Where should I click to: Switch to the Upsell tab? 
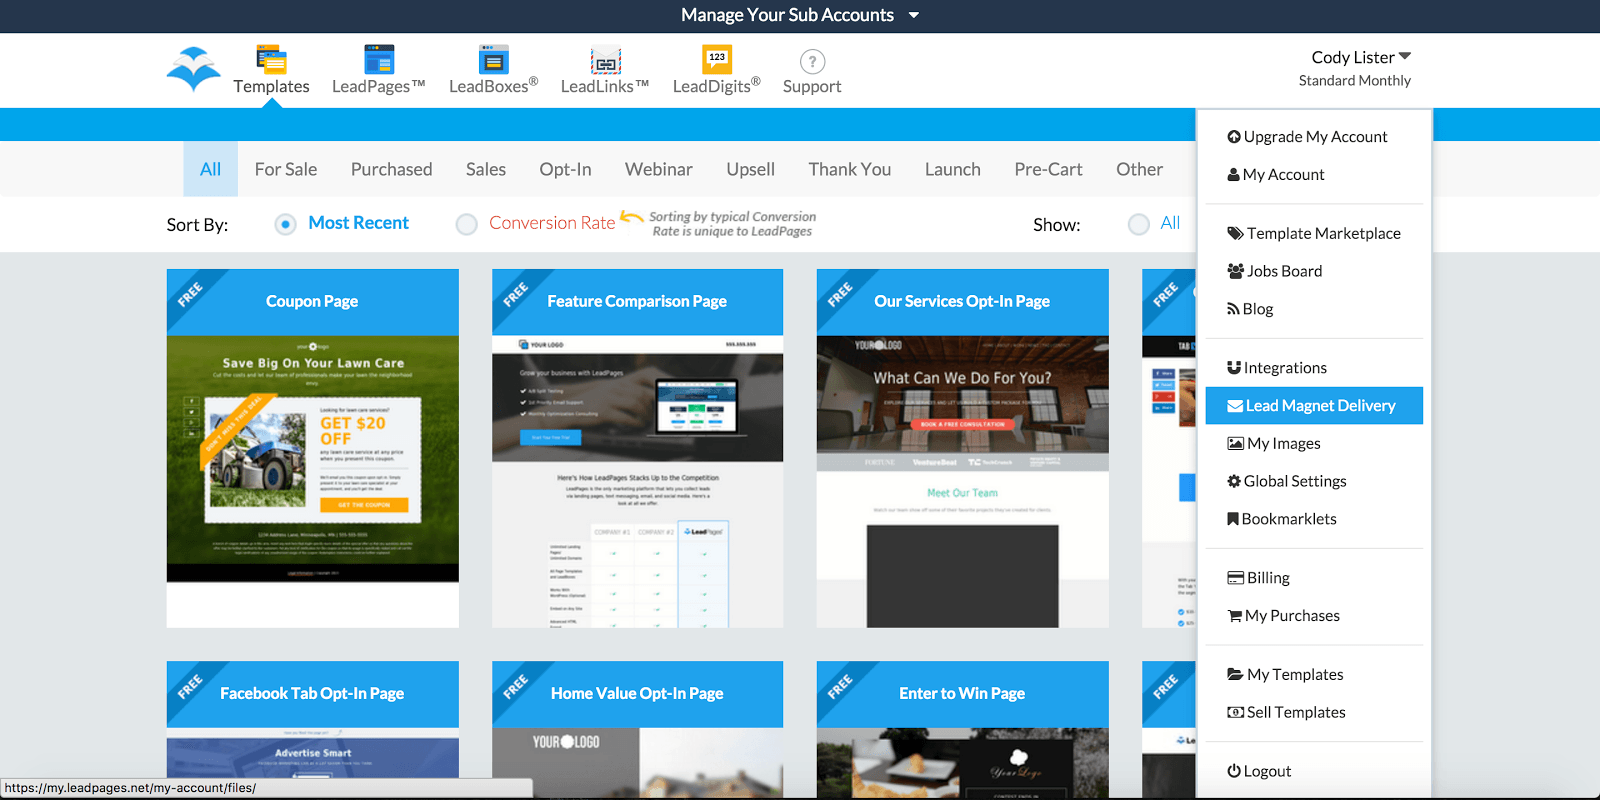(x=751, y=169)
